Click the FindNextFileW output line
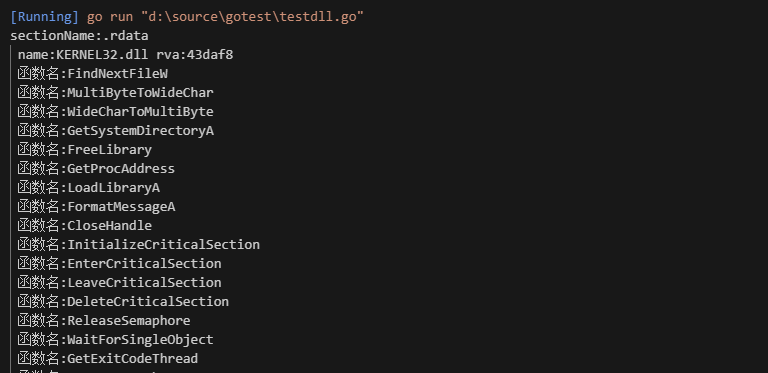 93,74
